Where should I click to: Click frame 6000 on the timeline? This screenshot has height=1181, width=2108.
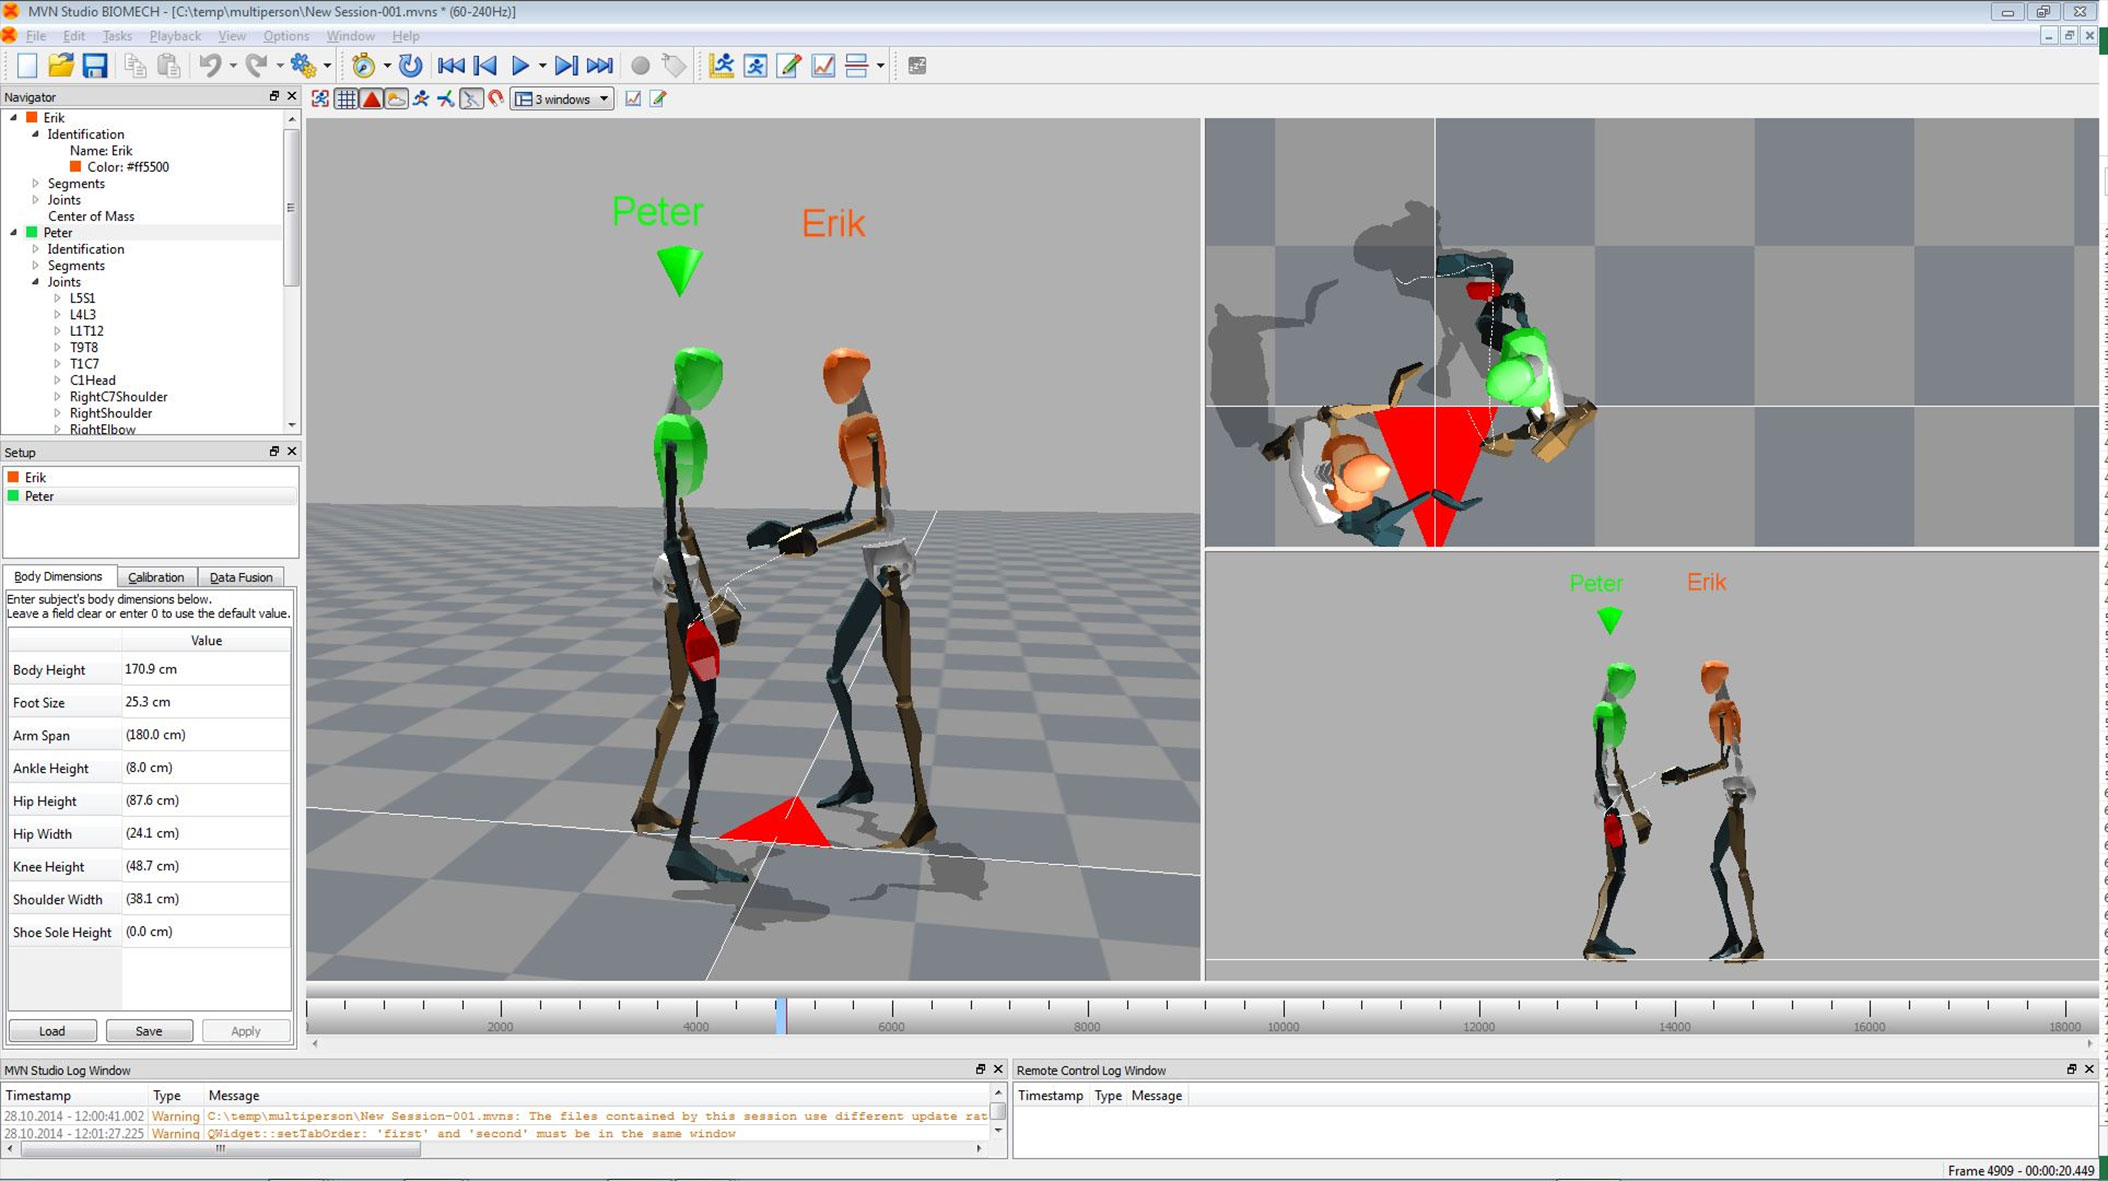click(891, 1010)
